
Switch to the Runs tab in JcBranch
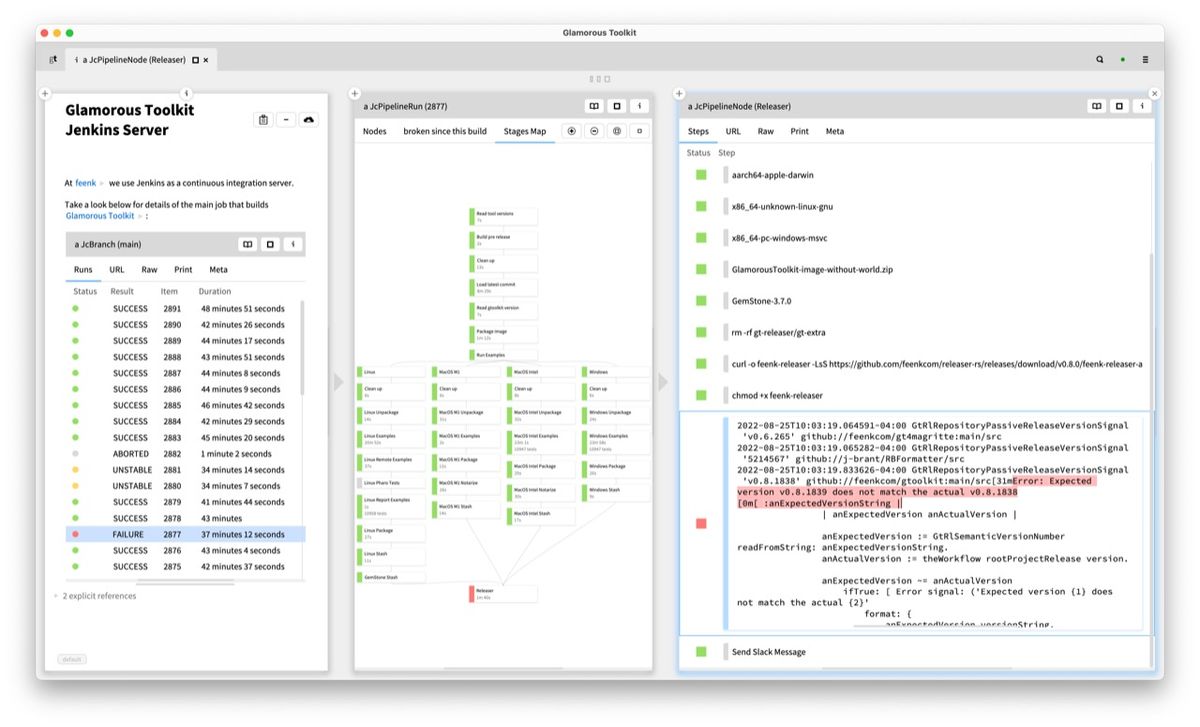pos(83,269)
